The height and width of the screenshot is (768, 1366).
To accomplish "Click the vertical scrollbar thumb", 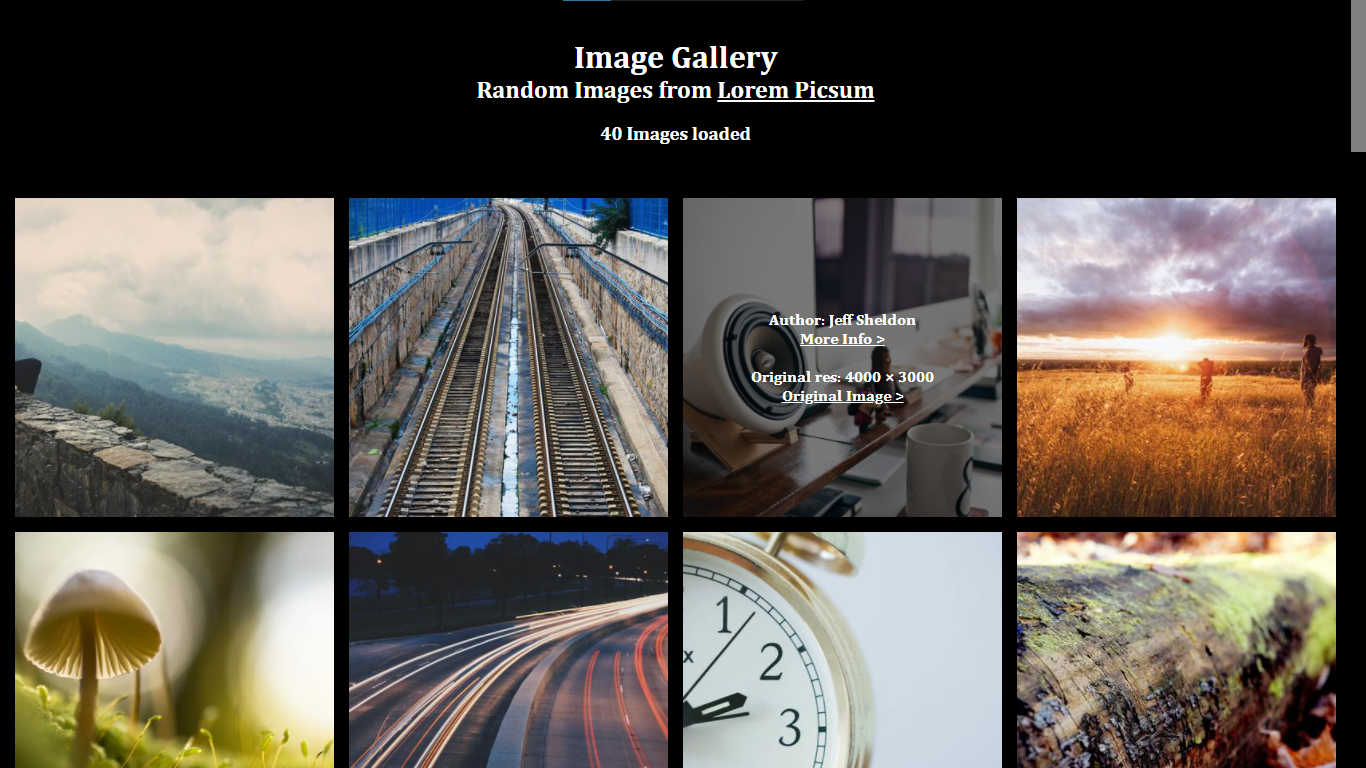I will [x=1358, y=76].
